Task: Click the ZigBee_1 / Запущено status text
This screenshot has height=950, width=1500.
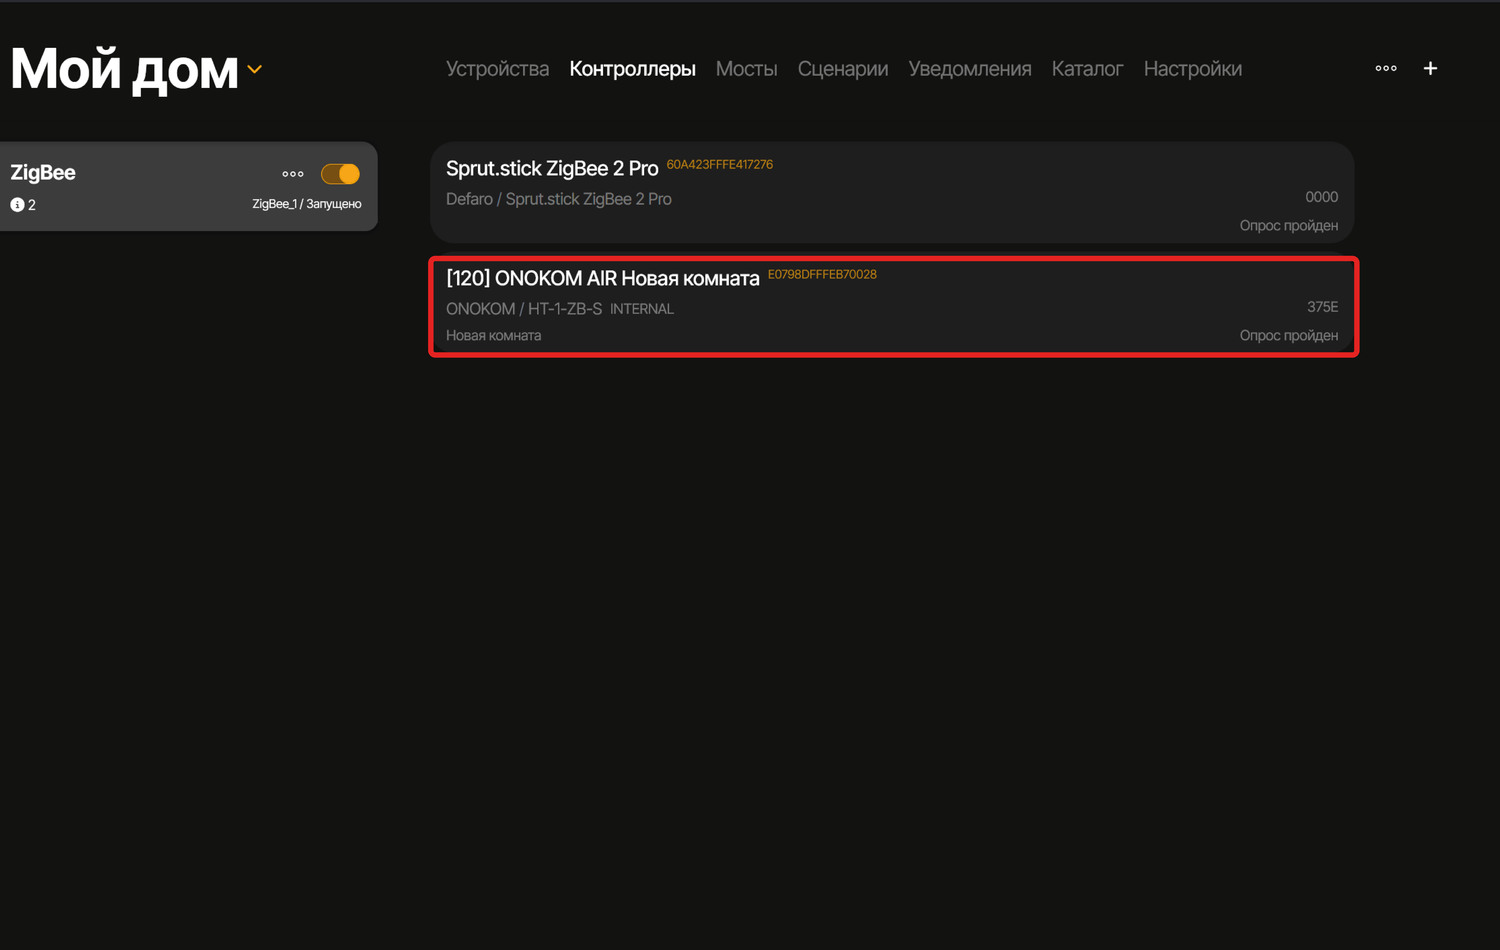Action: 306,204
